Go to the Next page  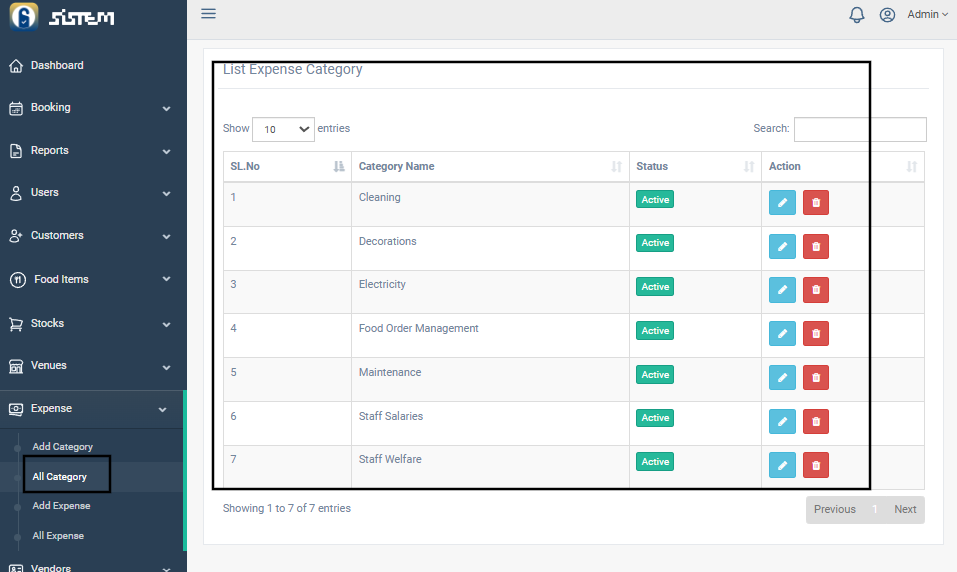click(905, 510)
